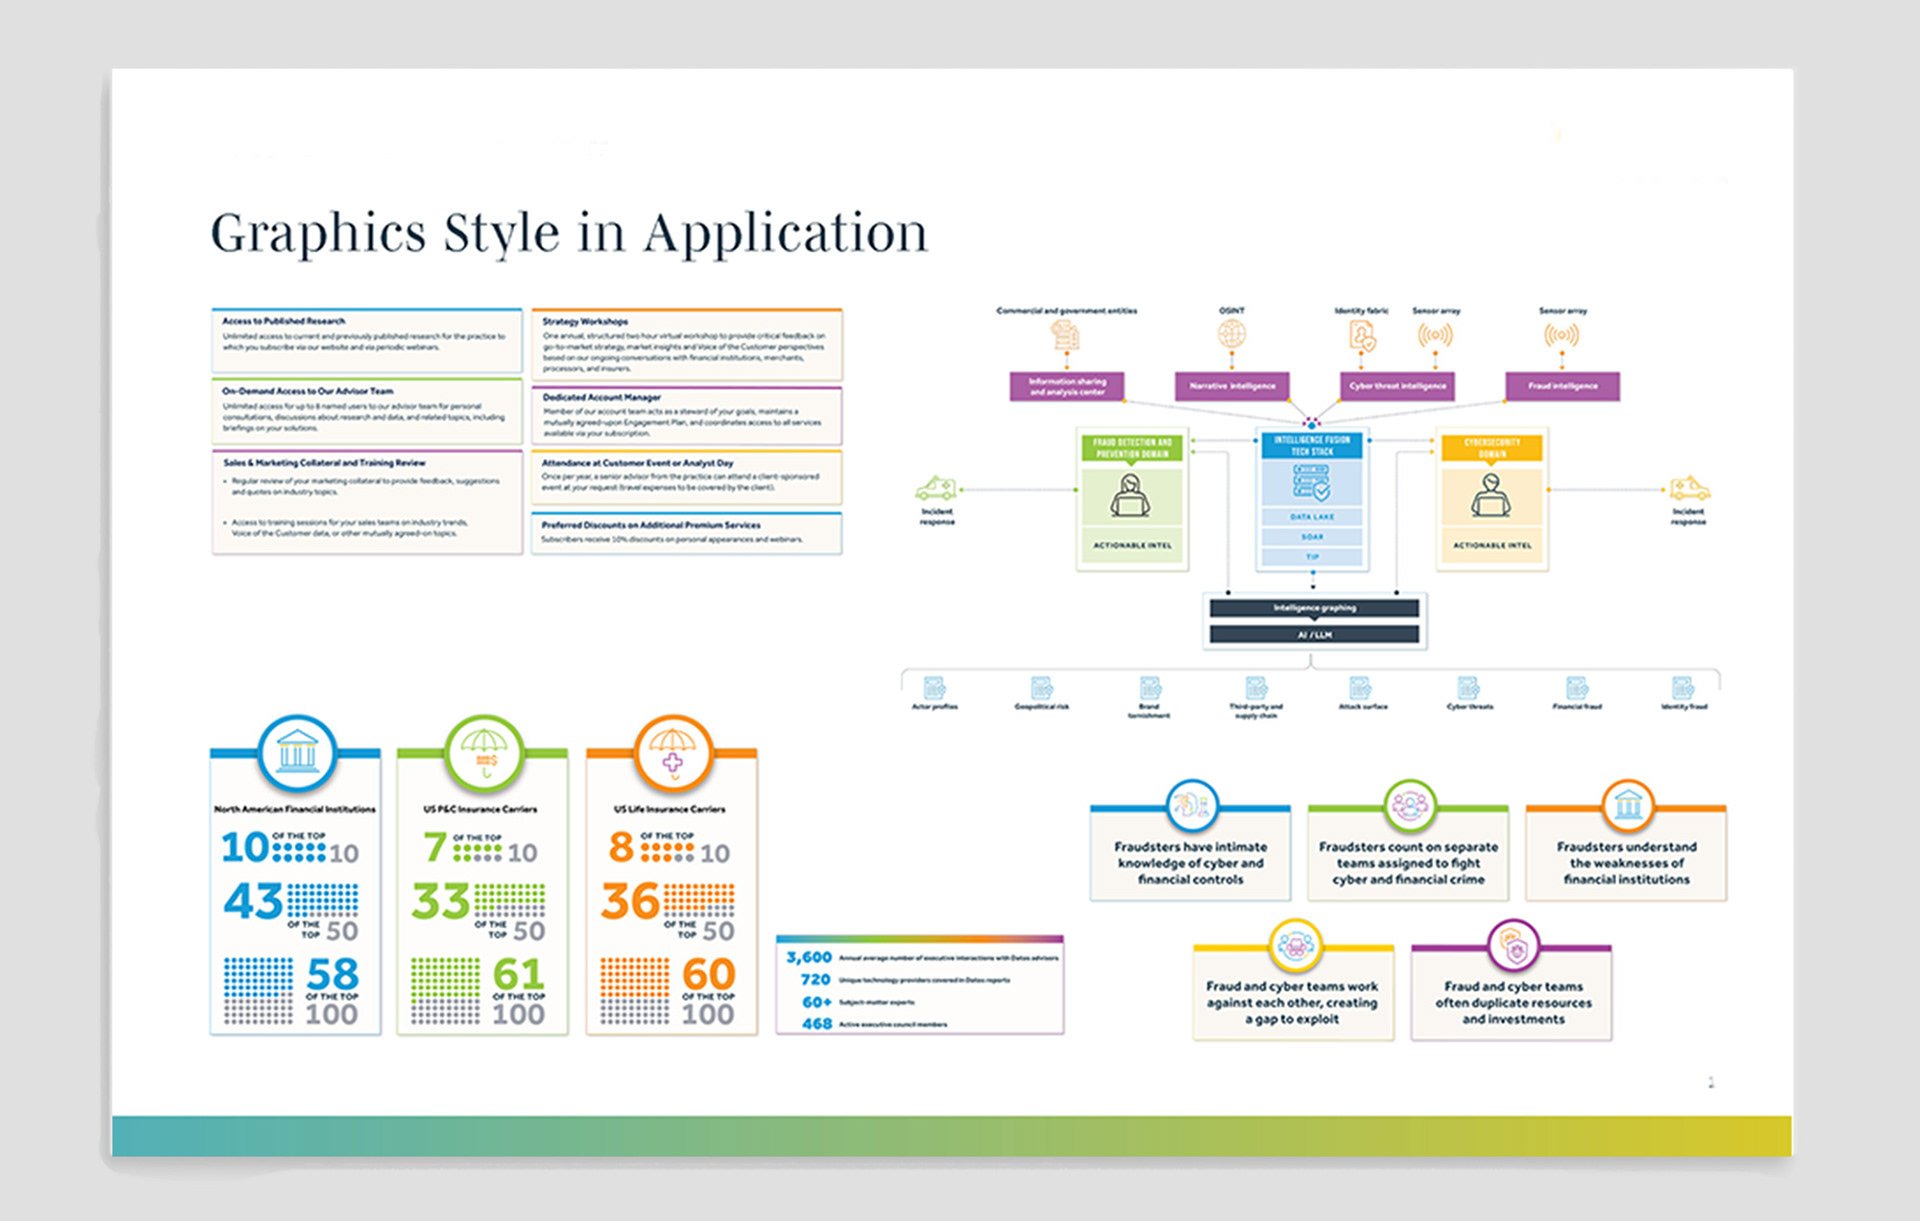
Task: Click the blue bank building circle icon
Action: [x=297, y=752]
